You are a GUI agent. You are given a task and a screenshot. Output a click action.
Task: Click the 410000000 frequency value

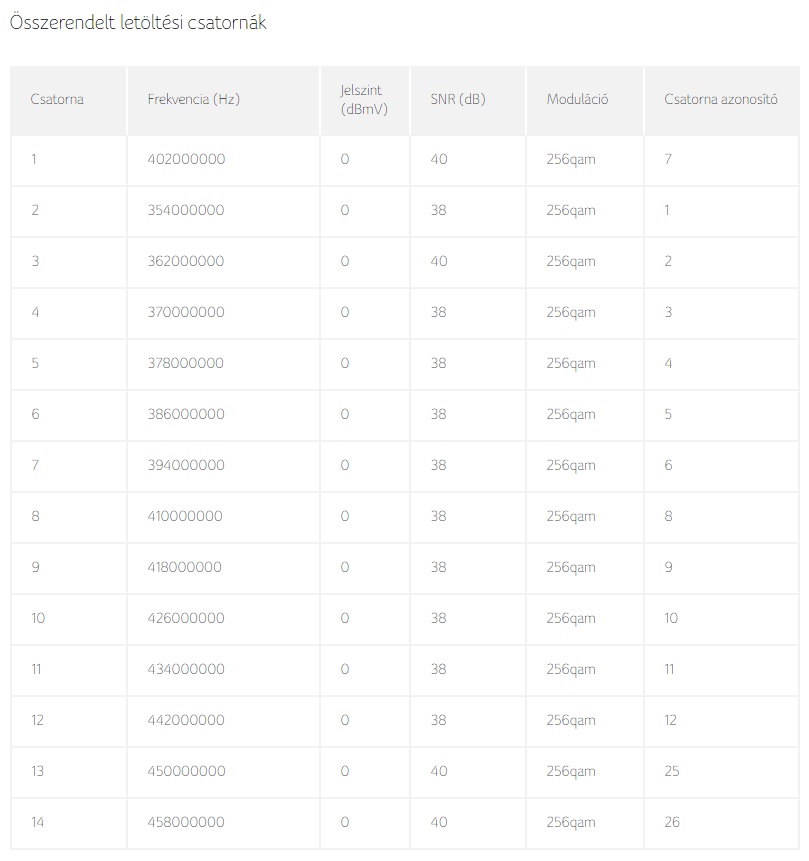(185, 516)
